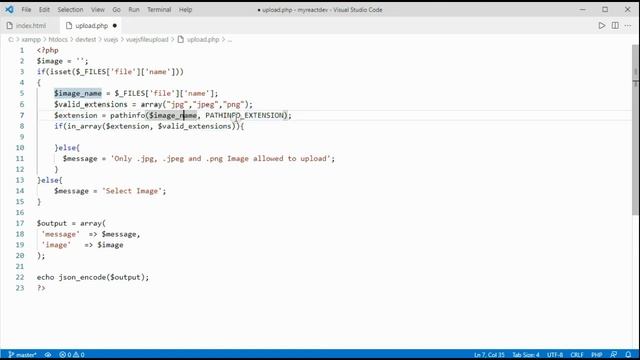Minimize the VS Code window
Viewport: 640px width, 360px height.
582,9
